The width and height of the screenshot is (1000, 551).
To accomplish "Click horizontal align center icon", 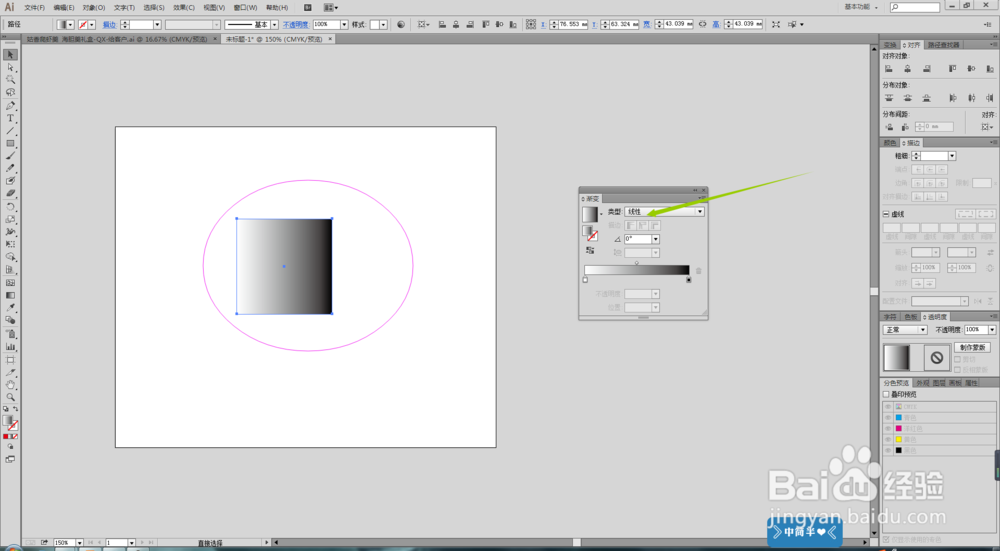I will click(x=908, y=68).
